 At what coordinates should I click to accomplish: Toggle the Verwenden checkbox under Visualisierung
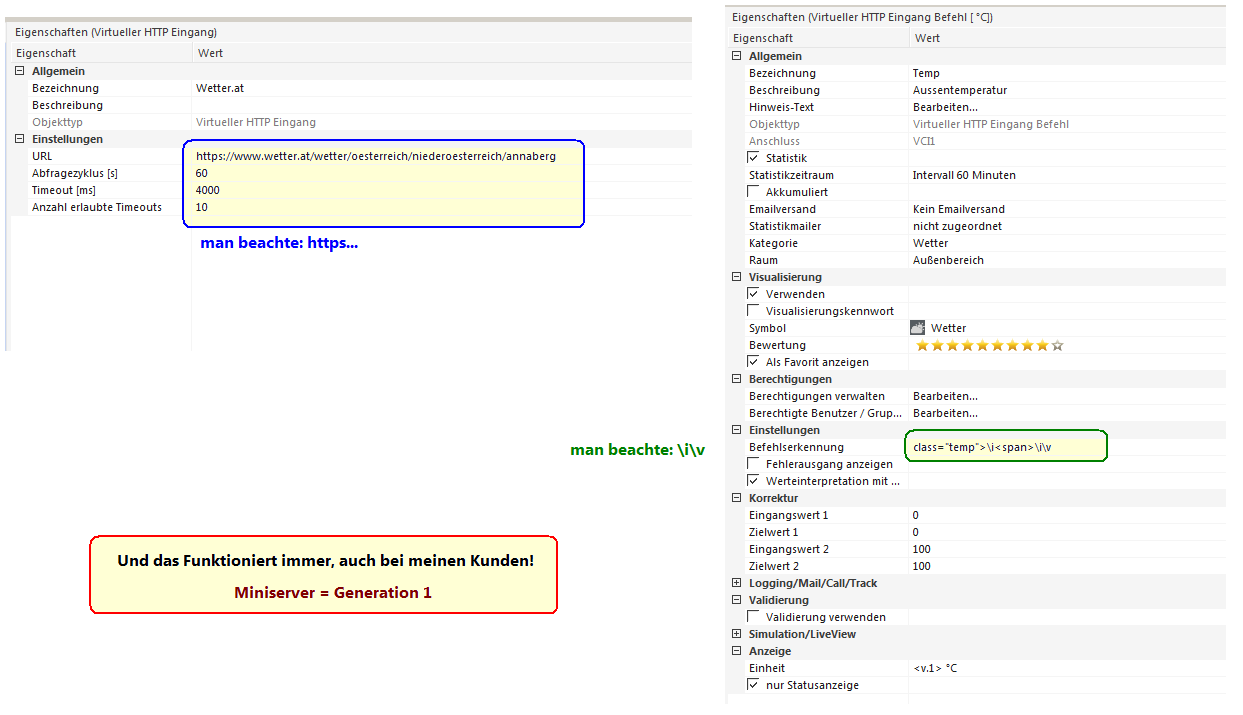754,294
